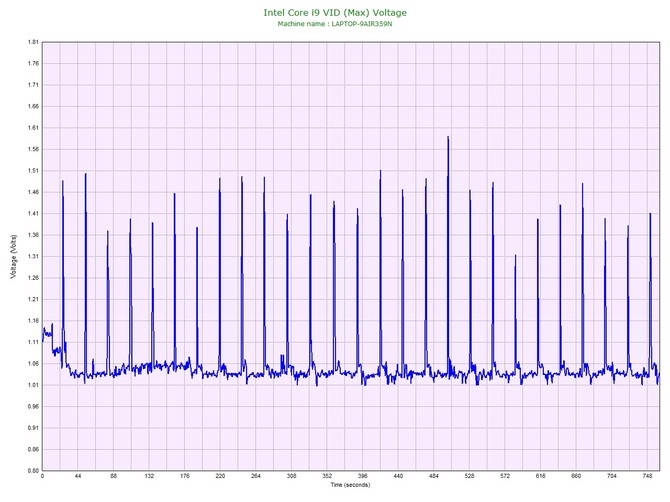The image size is (670, 502).
Task: Click the 1.26 y-axis value
Action: [33, 278]
